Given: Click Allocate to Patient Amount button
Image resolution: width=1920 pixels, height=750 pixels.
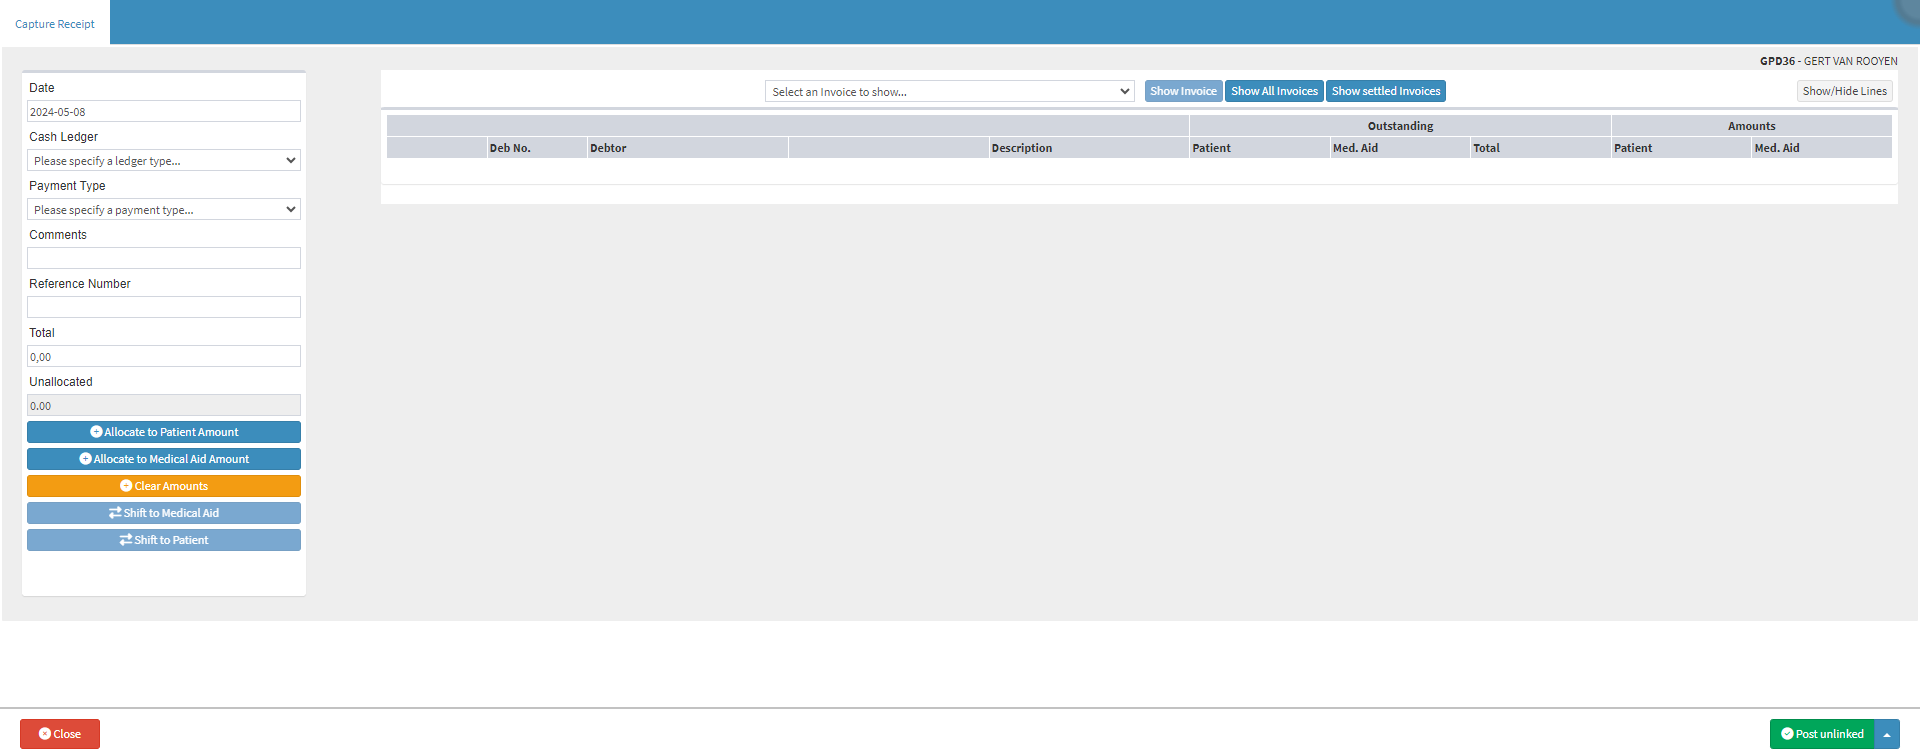Looking at the screenshot, I should pyautogui.click(x=164, y=432).
